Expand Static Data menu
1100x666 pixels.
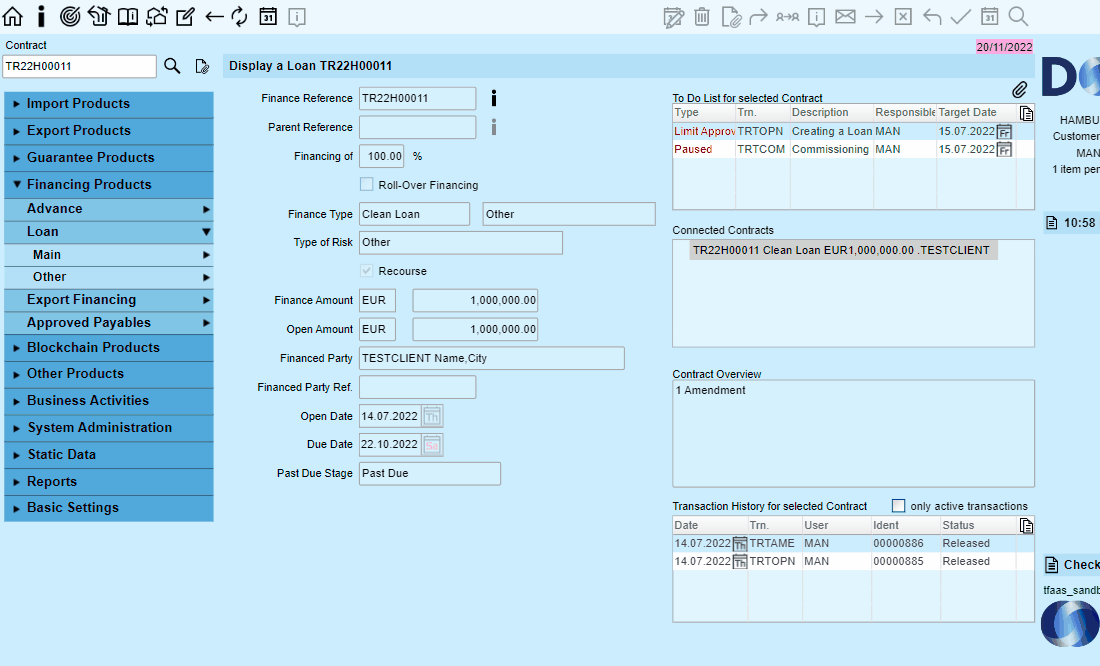[109, 455]
